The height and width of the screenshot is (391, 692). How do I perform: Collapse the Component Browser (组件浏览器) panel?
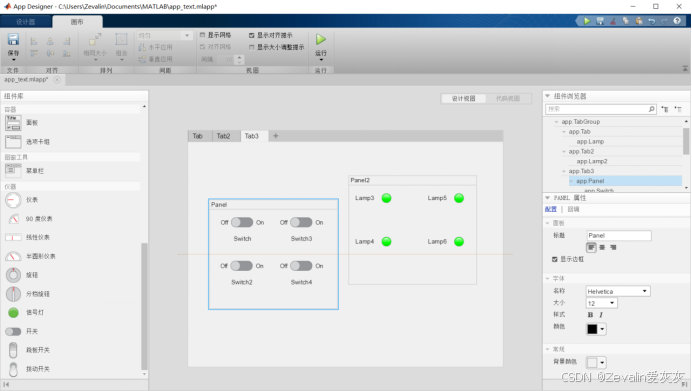click(548, 96)
